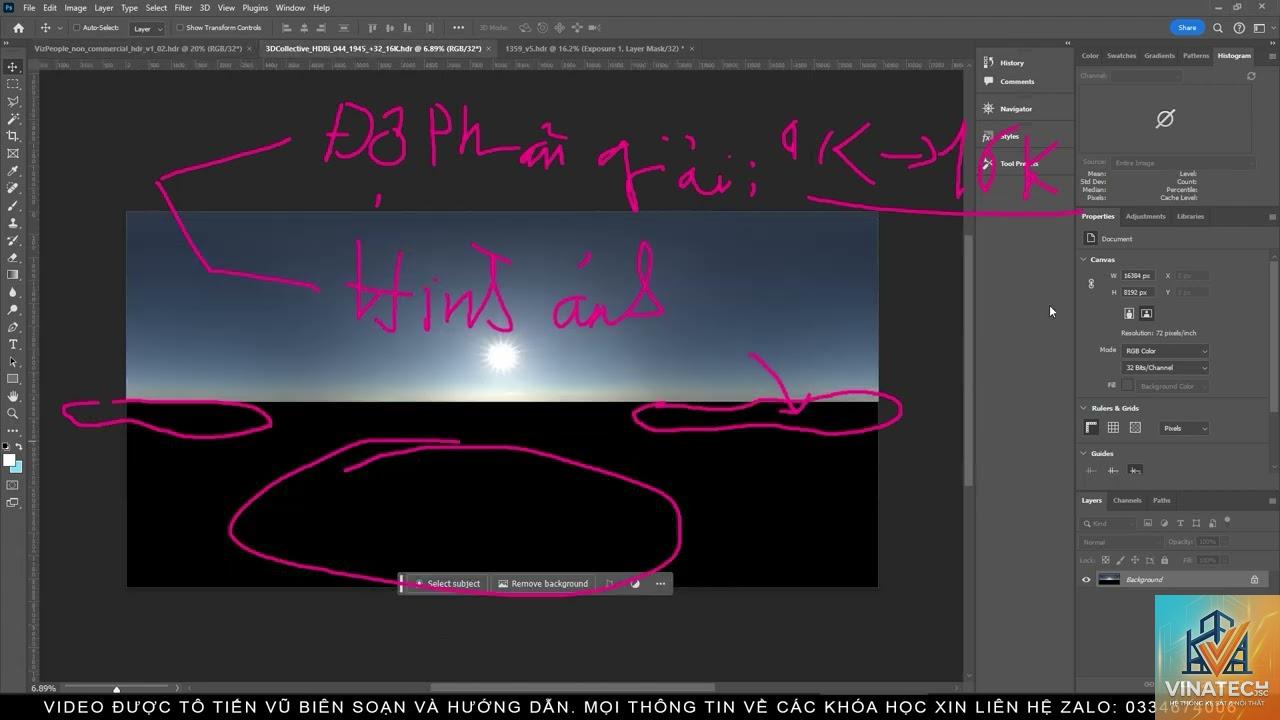Select the Rectangle shape tool

coord(13,379)
